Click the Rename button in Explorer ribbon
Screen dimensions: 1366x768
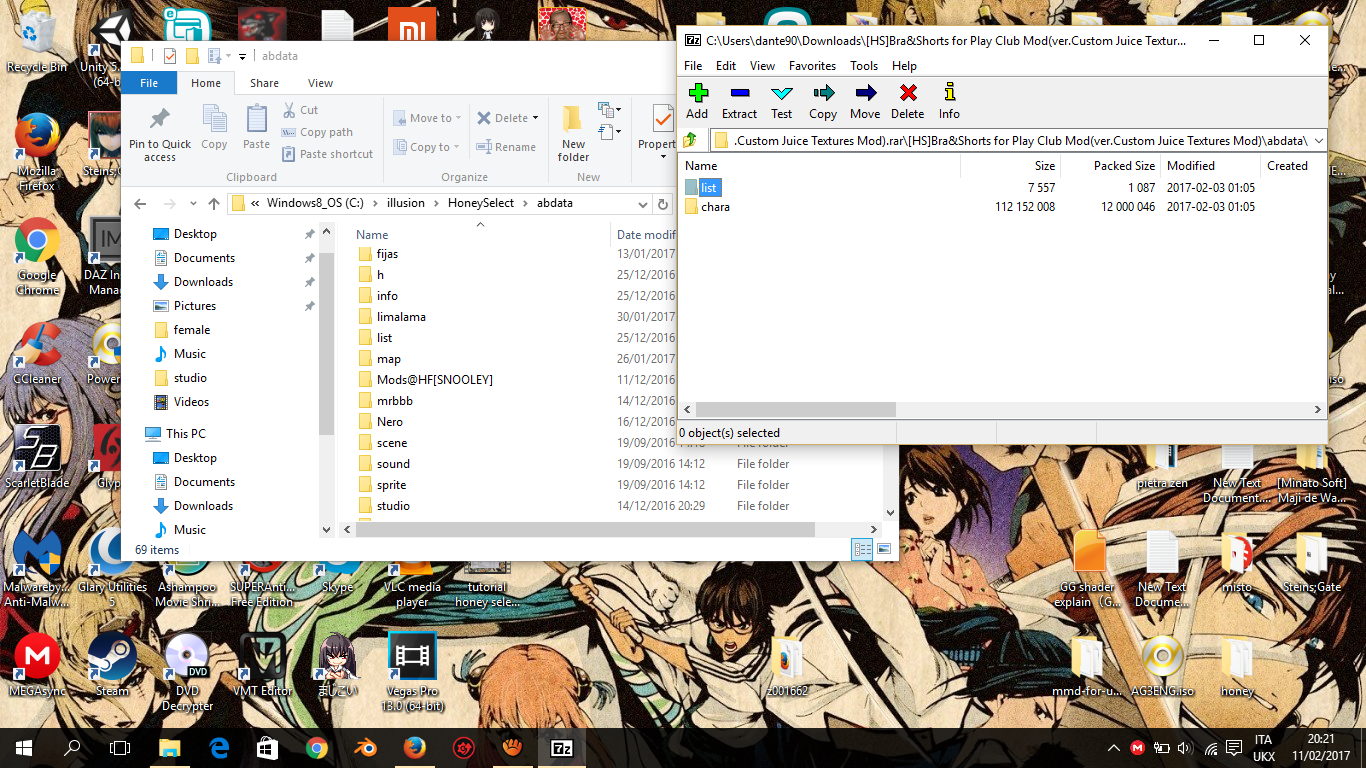pos(506,147)
